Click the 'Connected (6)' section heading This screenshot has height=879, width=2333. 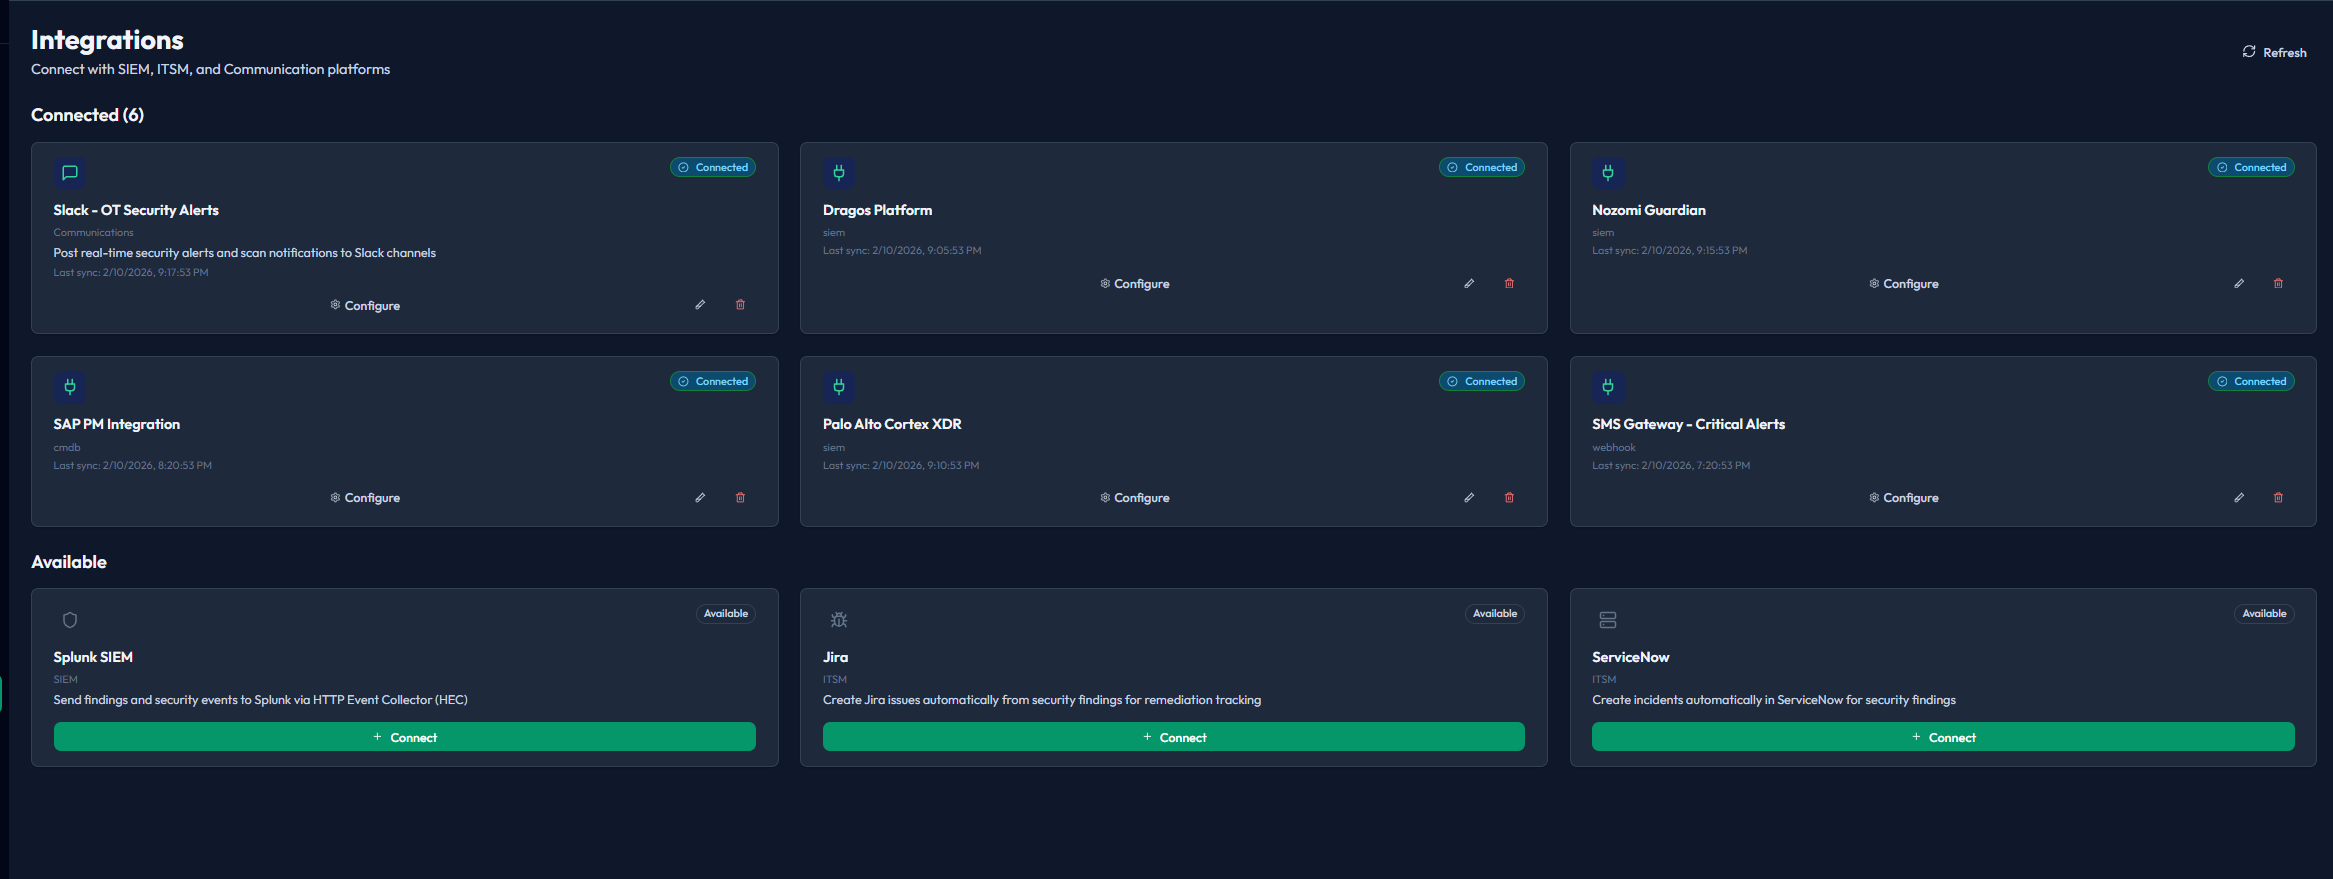coord(87,115)
